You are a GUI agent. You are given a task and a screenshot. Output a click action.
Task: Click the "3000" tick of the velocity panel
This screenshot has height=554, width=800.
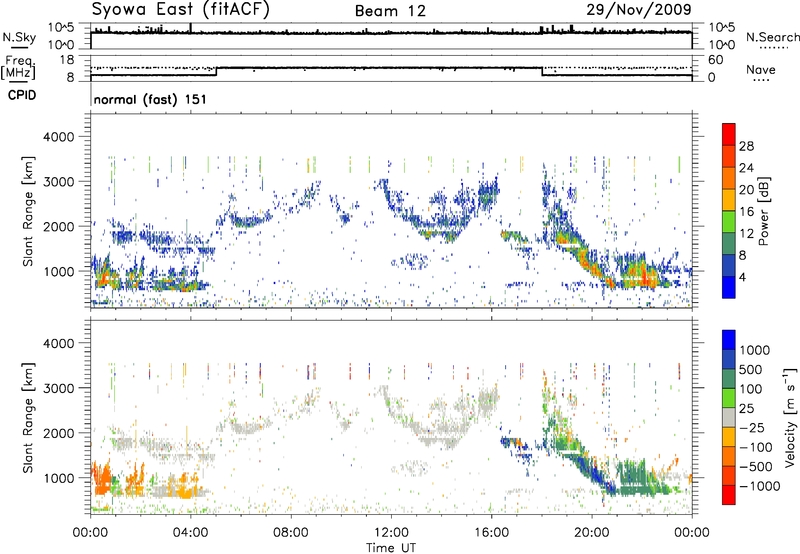pyautogui.click(x=58, y=388)
